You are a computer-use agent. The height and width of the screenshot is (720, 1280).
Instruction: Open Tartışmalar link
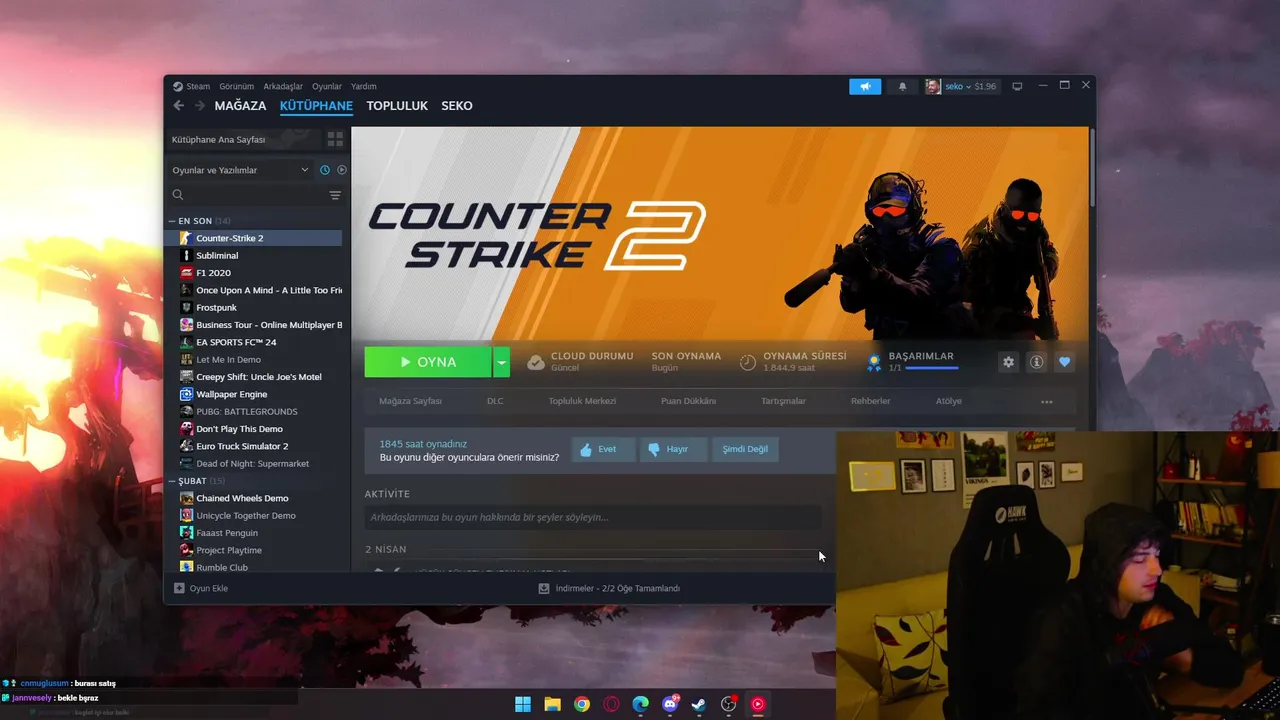[784, 401]
